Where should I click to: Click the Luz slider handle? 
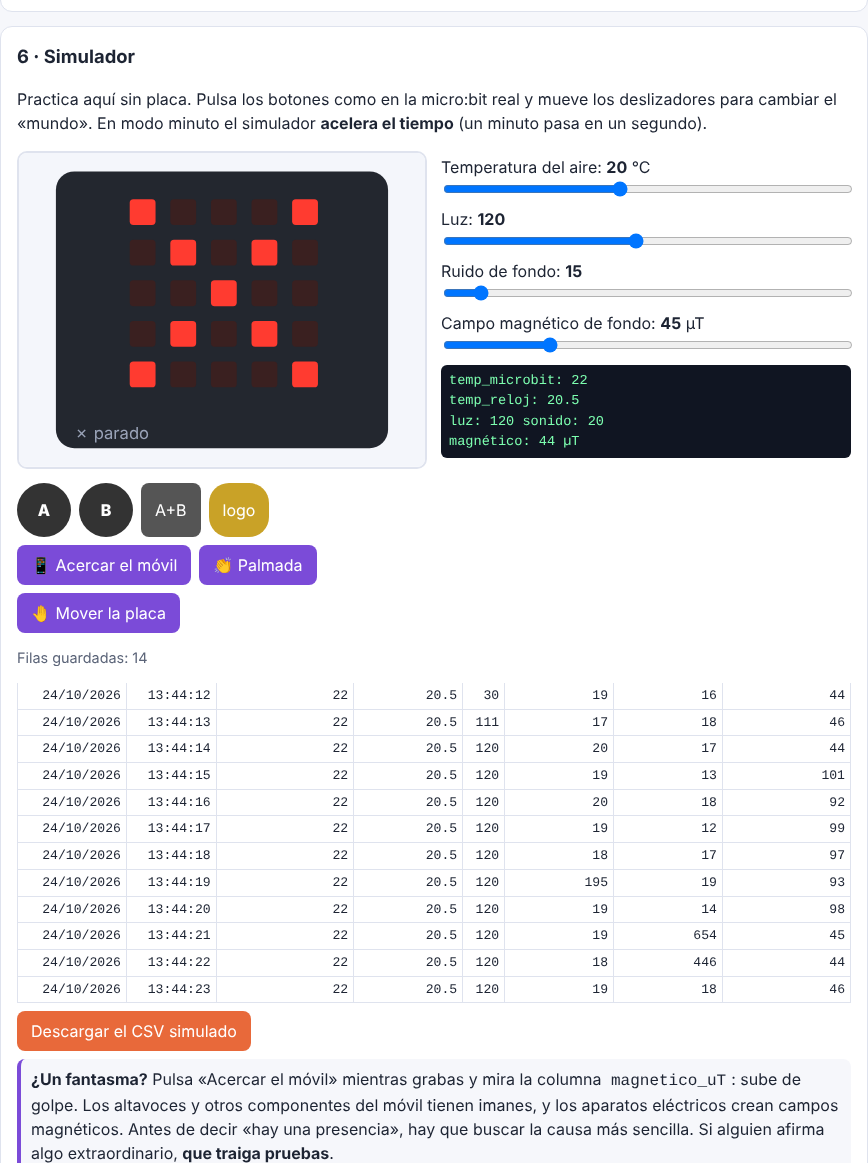tap(636, 241)
